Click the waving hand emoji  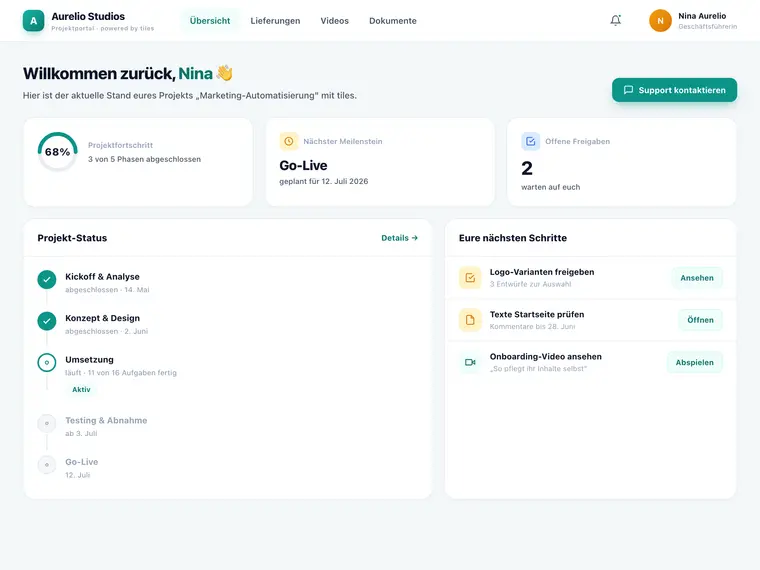pos(224,73)
